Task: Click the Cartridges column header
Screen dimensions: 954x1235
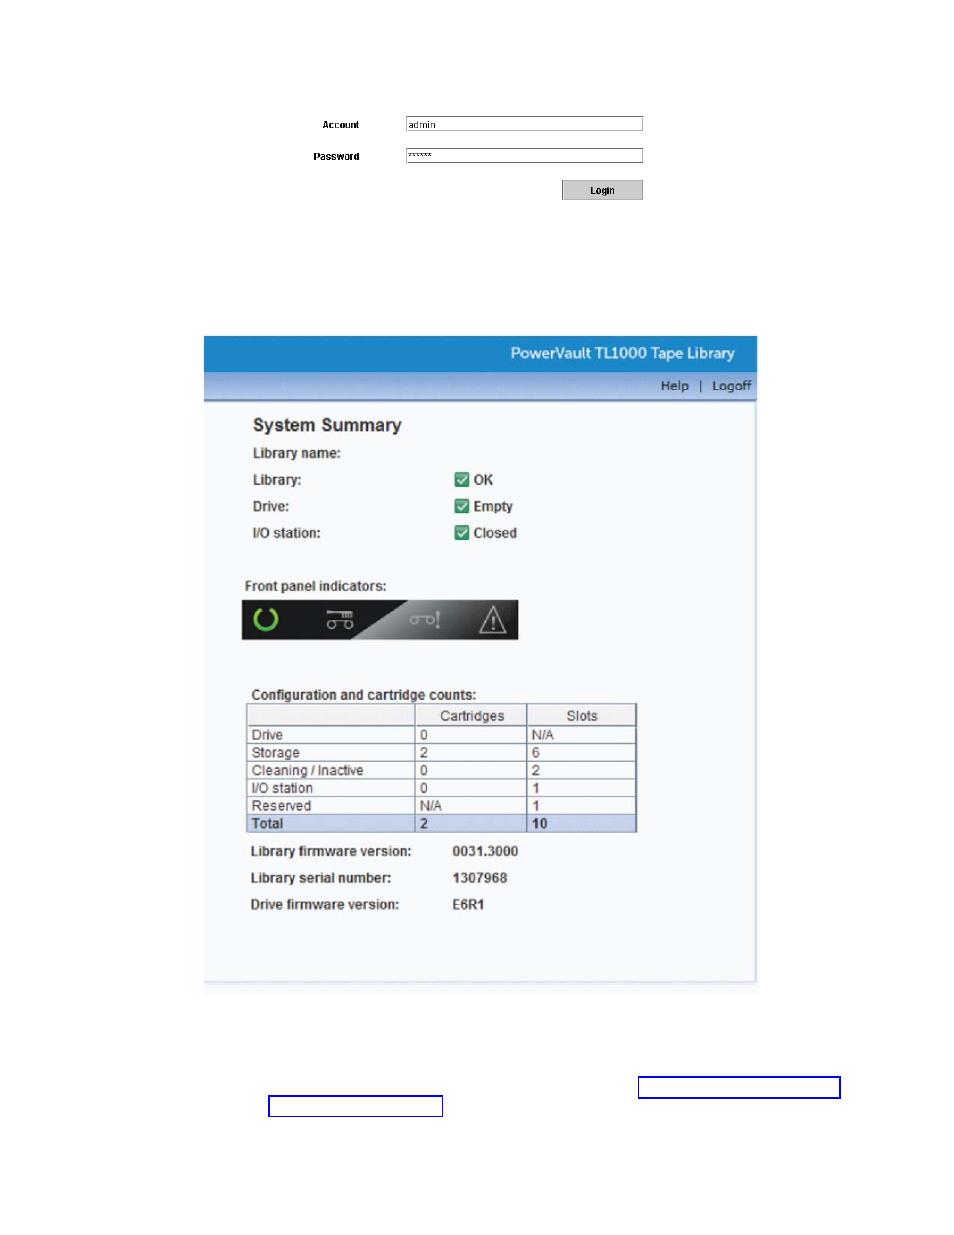Action: pos(472,716)
